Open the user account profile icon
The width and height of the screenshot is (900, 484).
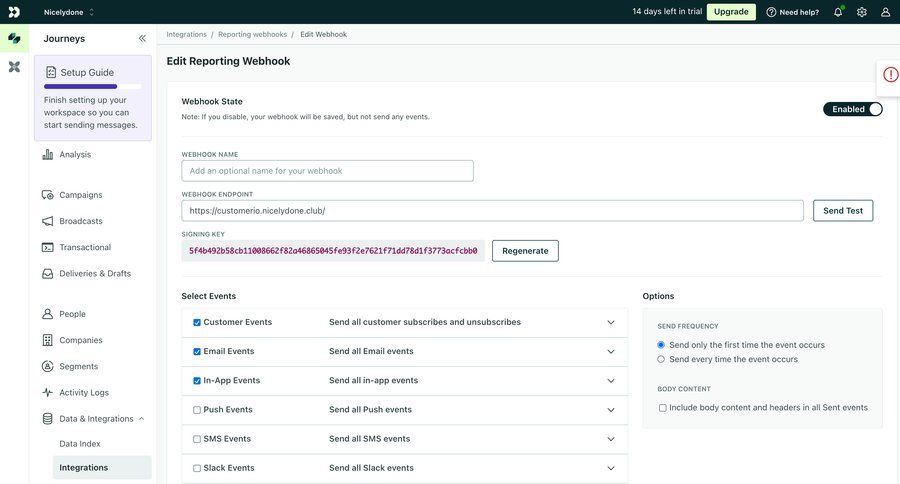tap(885, 12)
